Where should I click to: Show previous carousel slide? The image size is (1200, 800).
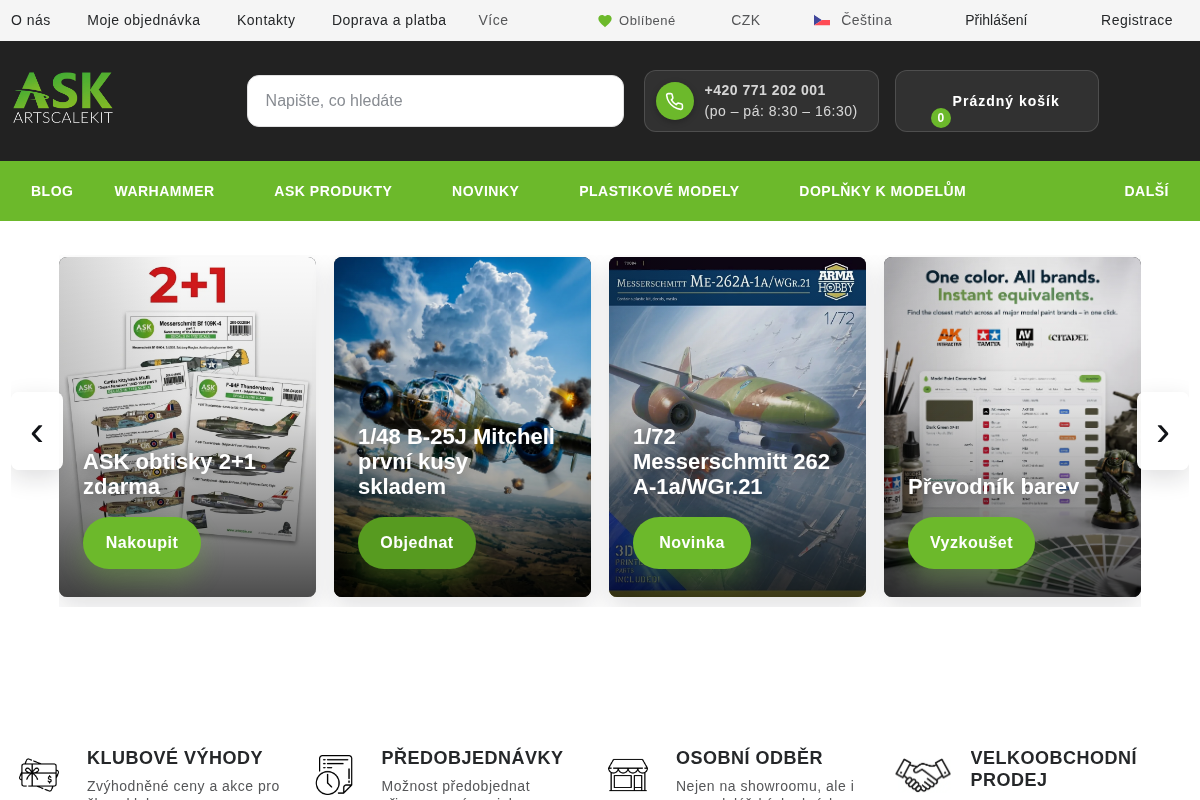tap(37, 431)
